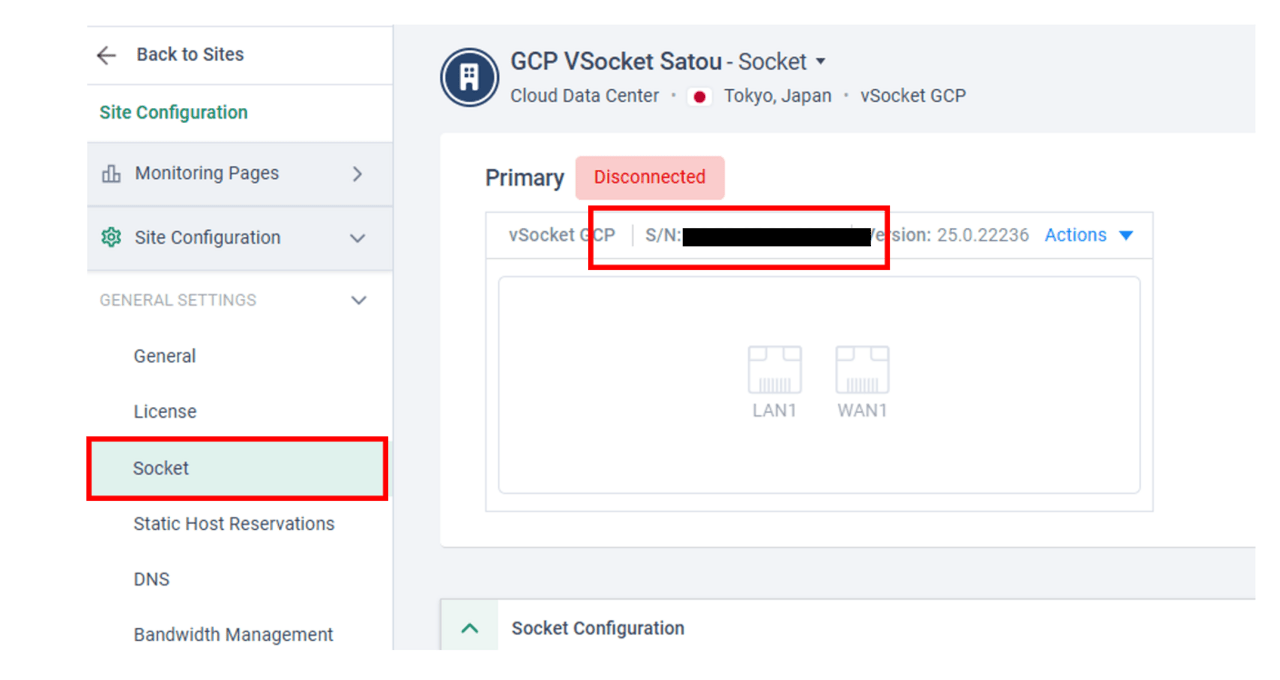Image resolution: width=1280 pixels, height=680 pixels.
Task: Click the LAN1 port icon
Action: [x=774, y=370]
